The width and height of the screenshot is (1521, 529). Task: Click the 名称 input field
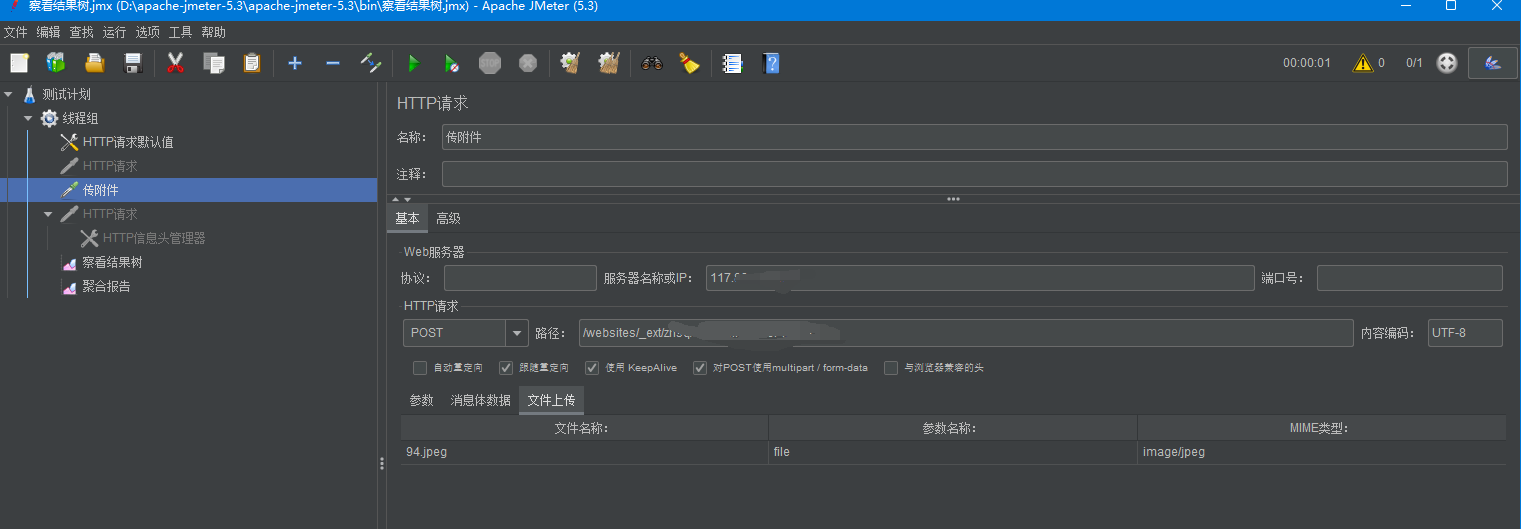[974, 137]
